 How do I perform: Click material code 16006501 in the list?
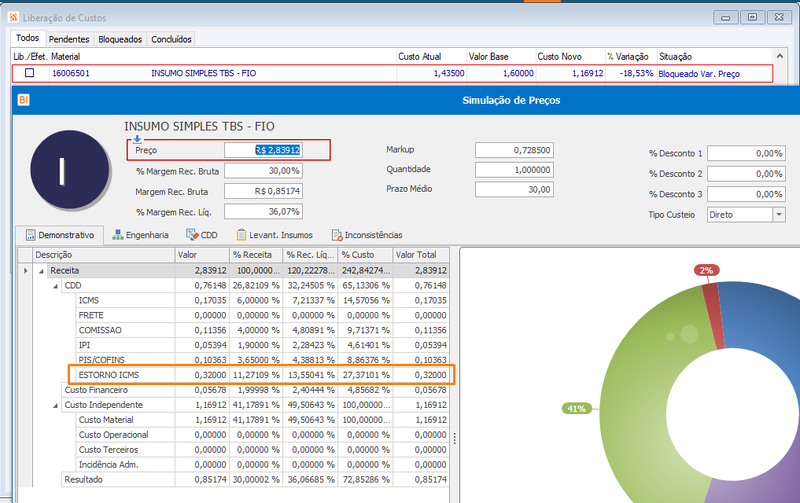tap(71, 73)
